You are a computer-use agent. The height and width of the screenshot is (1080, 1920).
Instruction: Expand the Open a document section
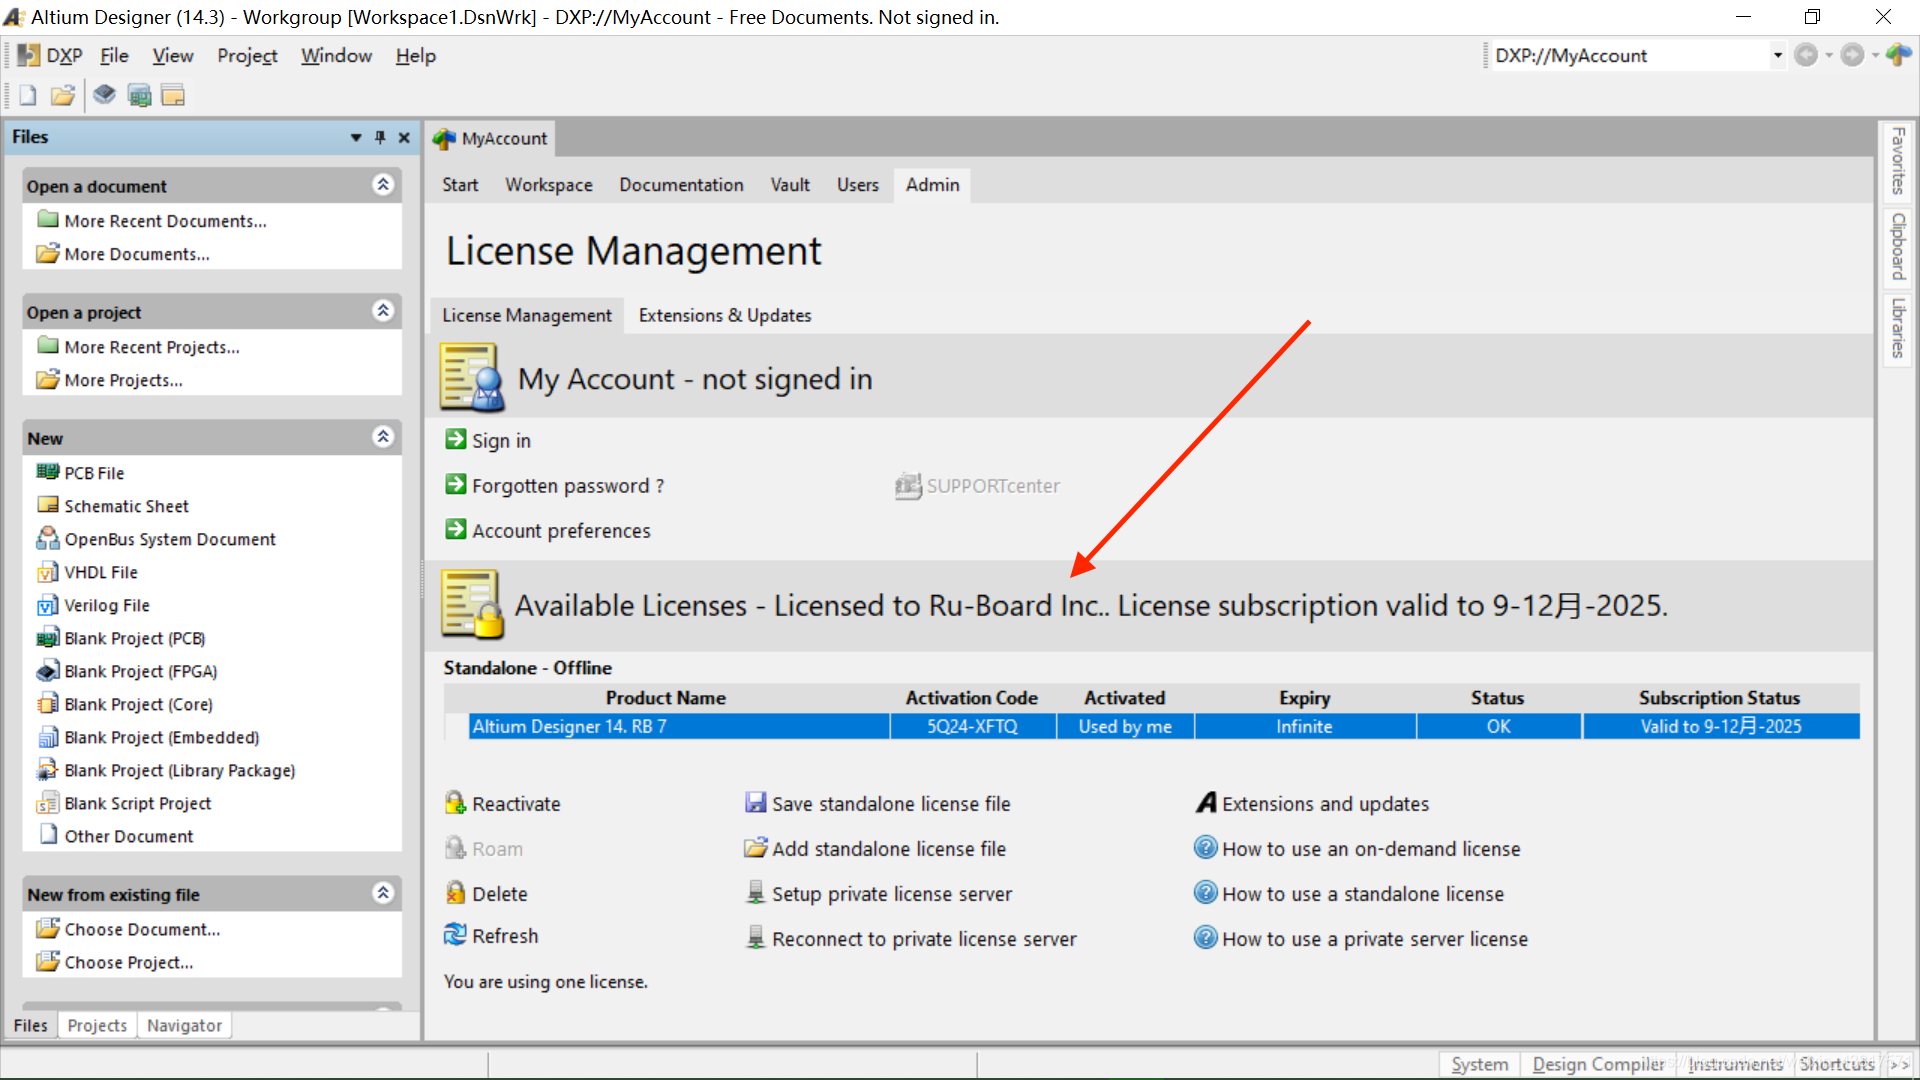[385, 185]
